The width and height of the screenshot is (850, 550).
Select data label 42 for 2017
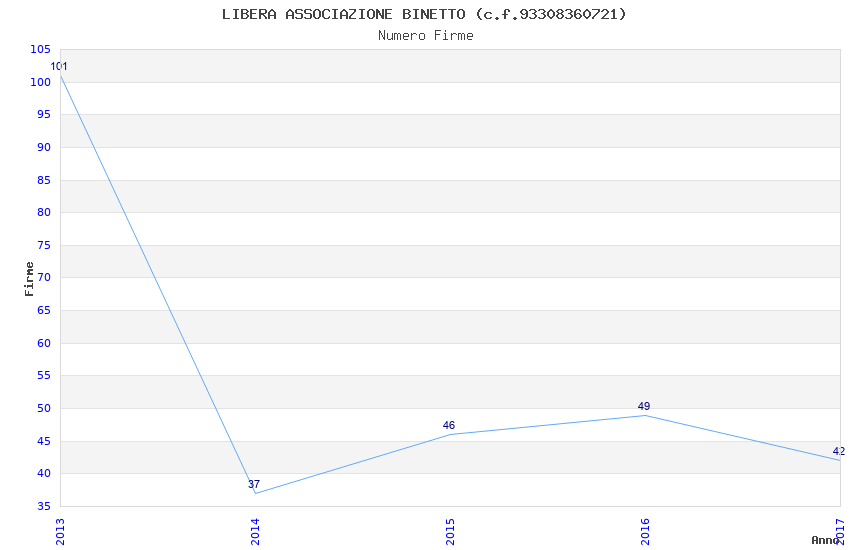point(839,451)
